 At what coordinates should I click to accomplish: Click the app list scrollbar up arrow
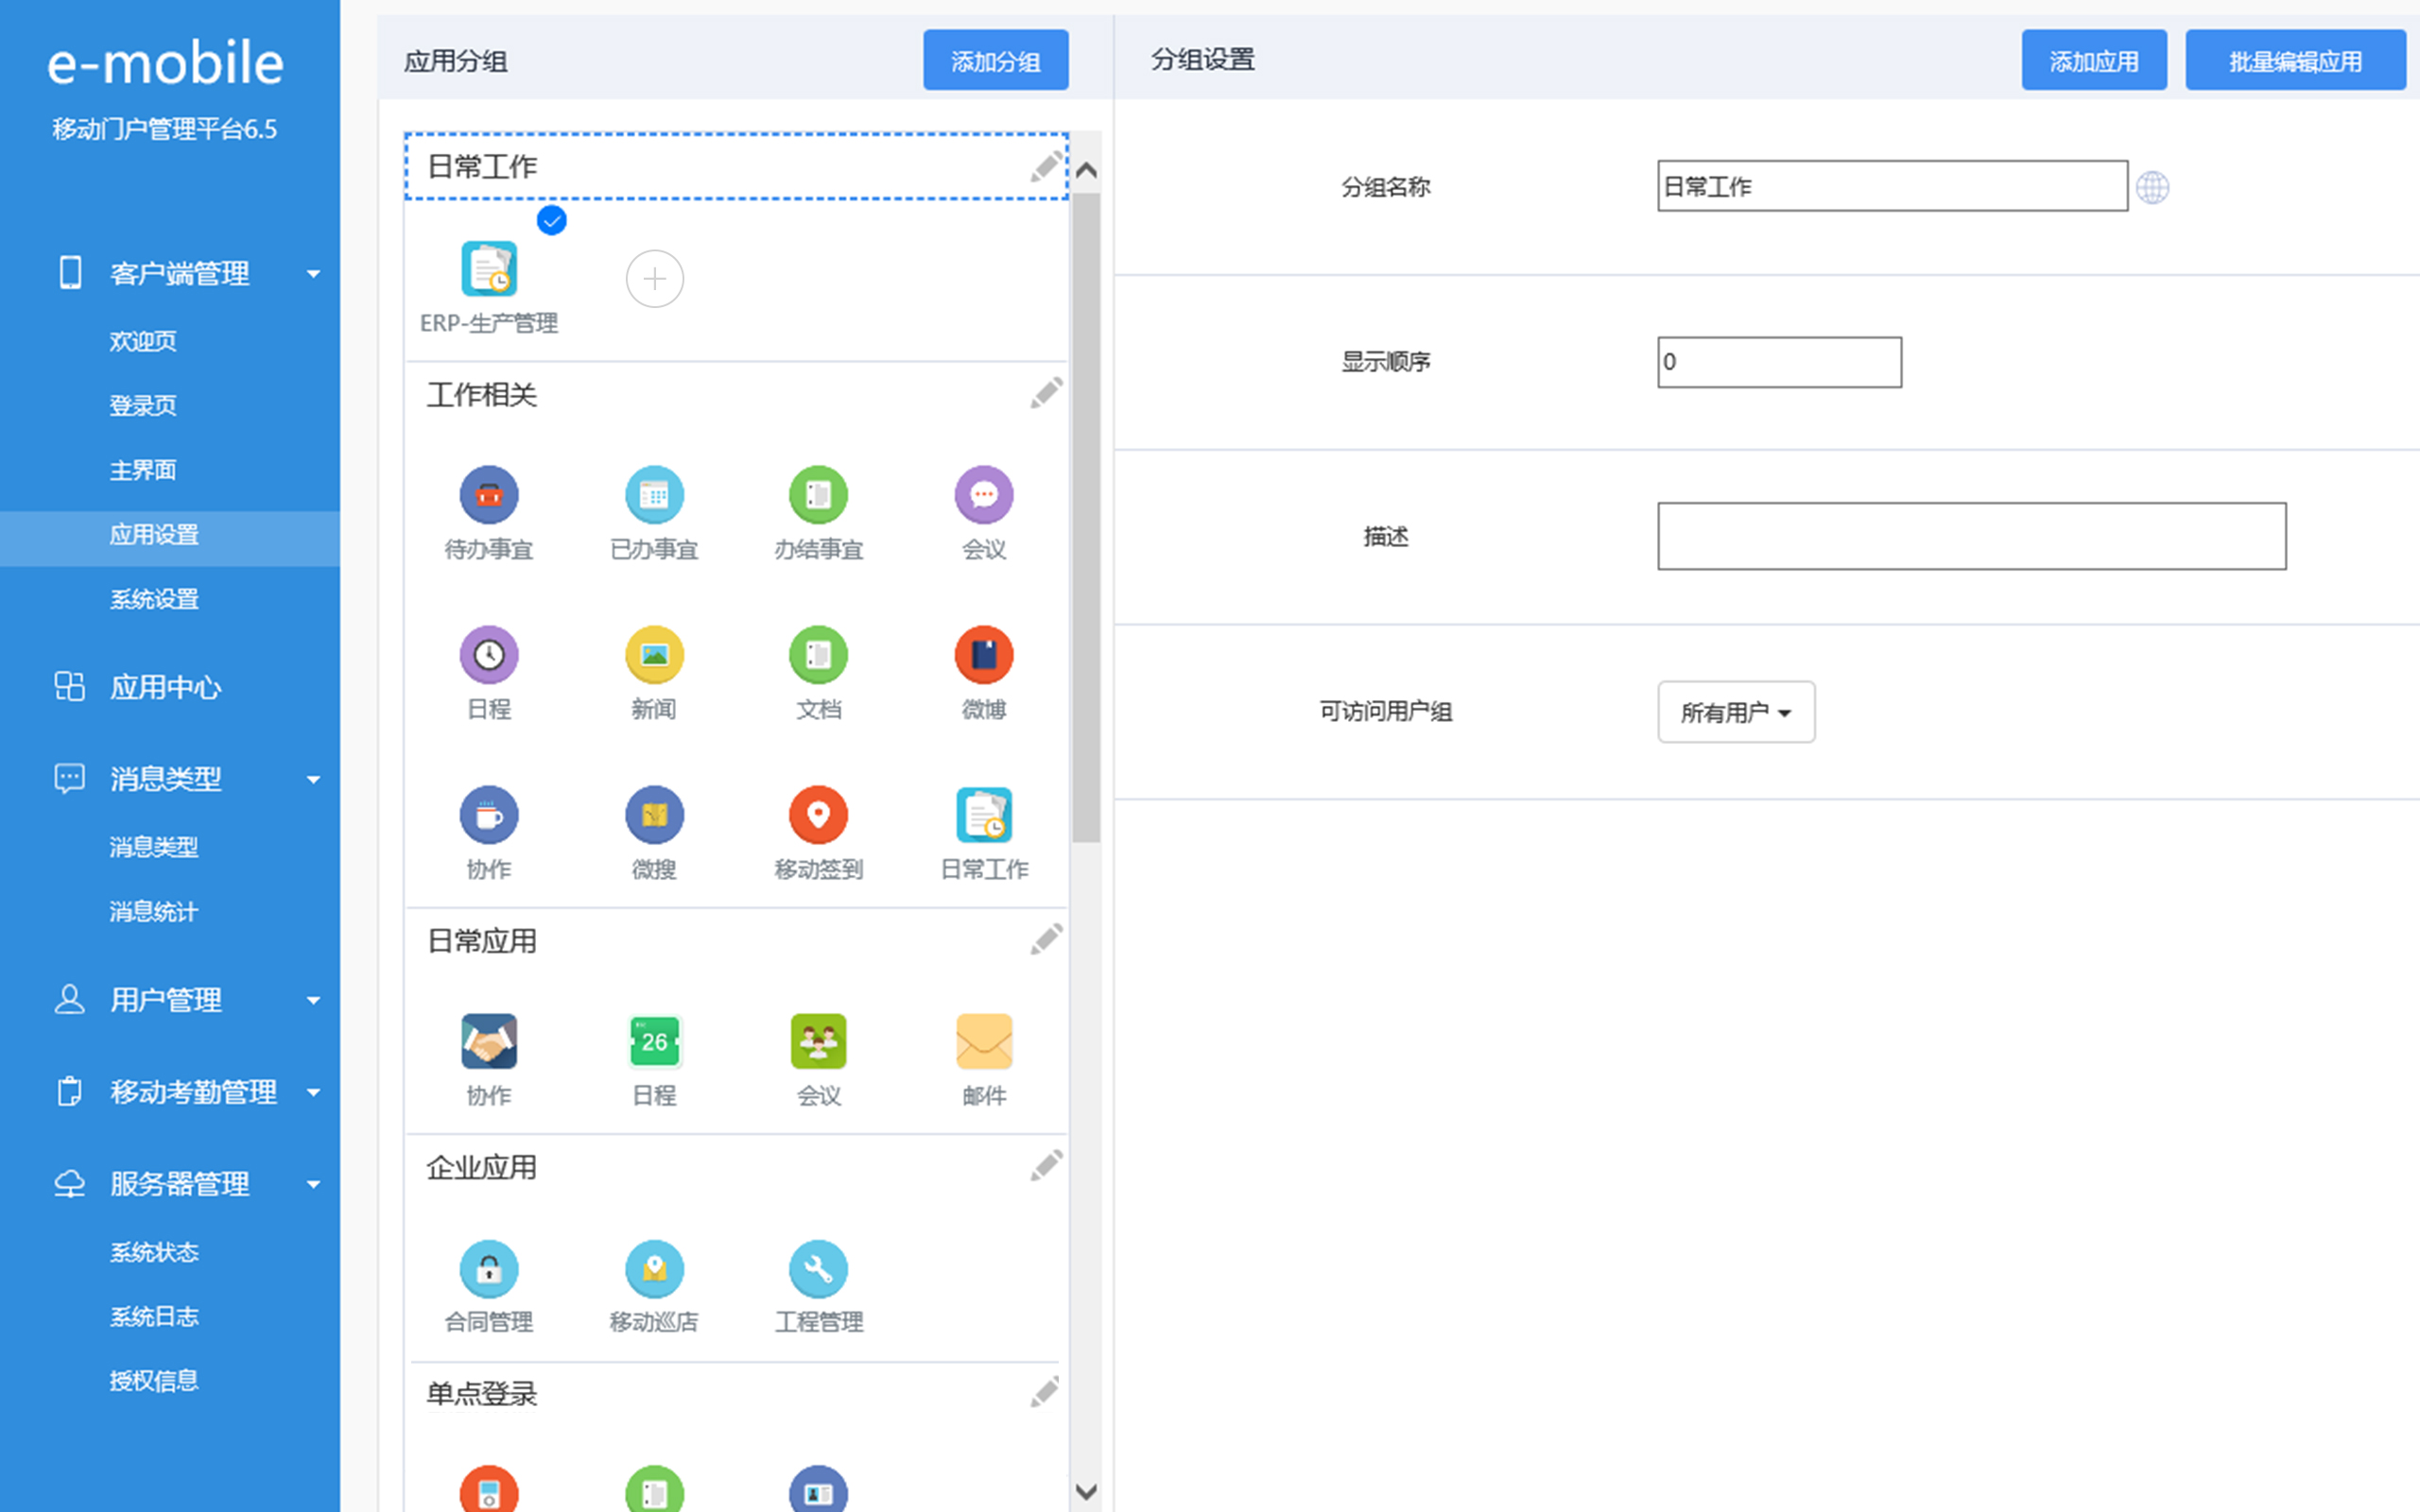pyautogui.click(x=1086, y=170)
